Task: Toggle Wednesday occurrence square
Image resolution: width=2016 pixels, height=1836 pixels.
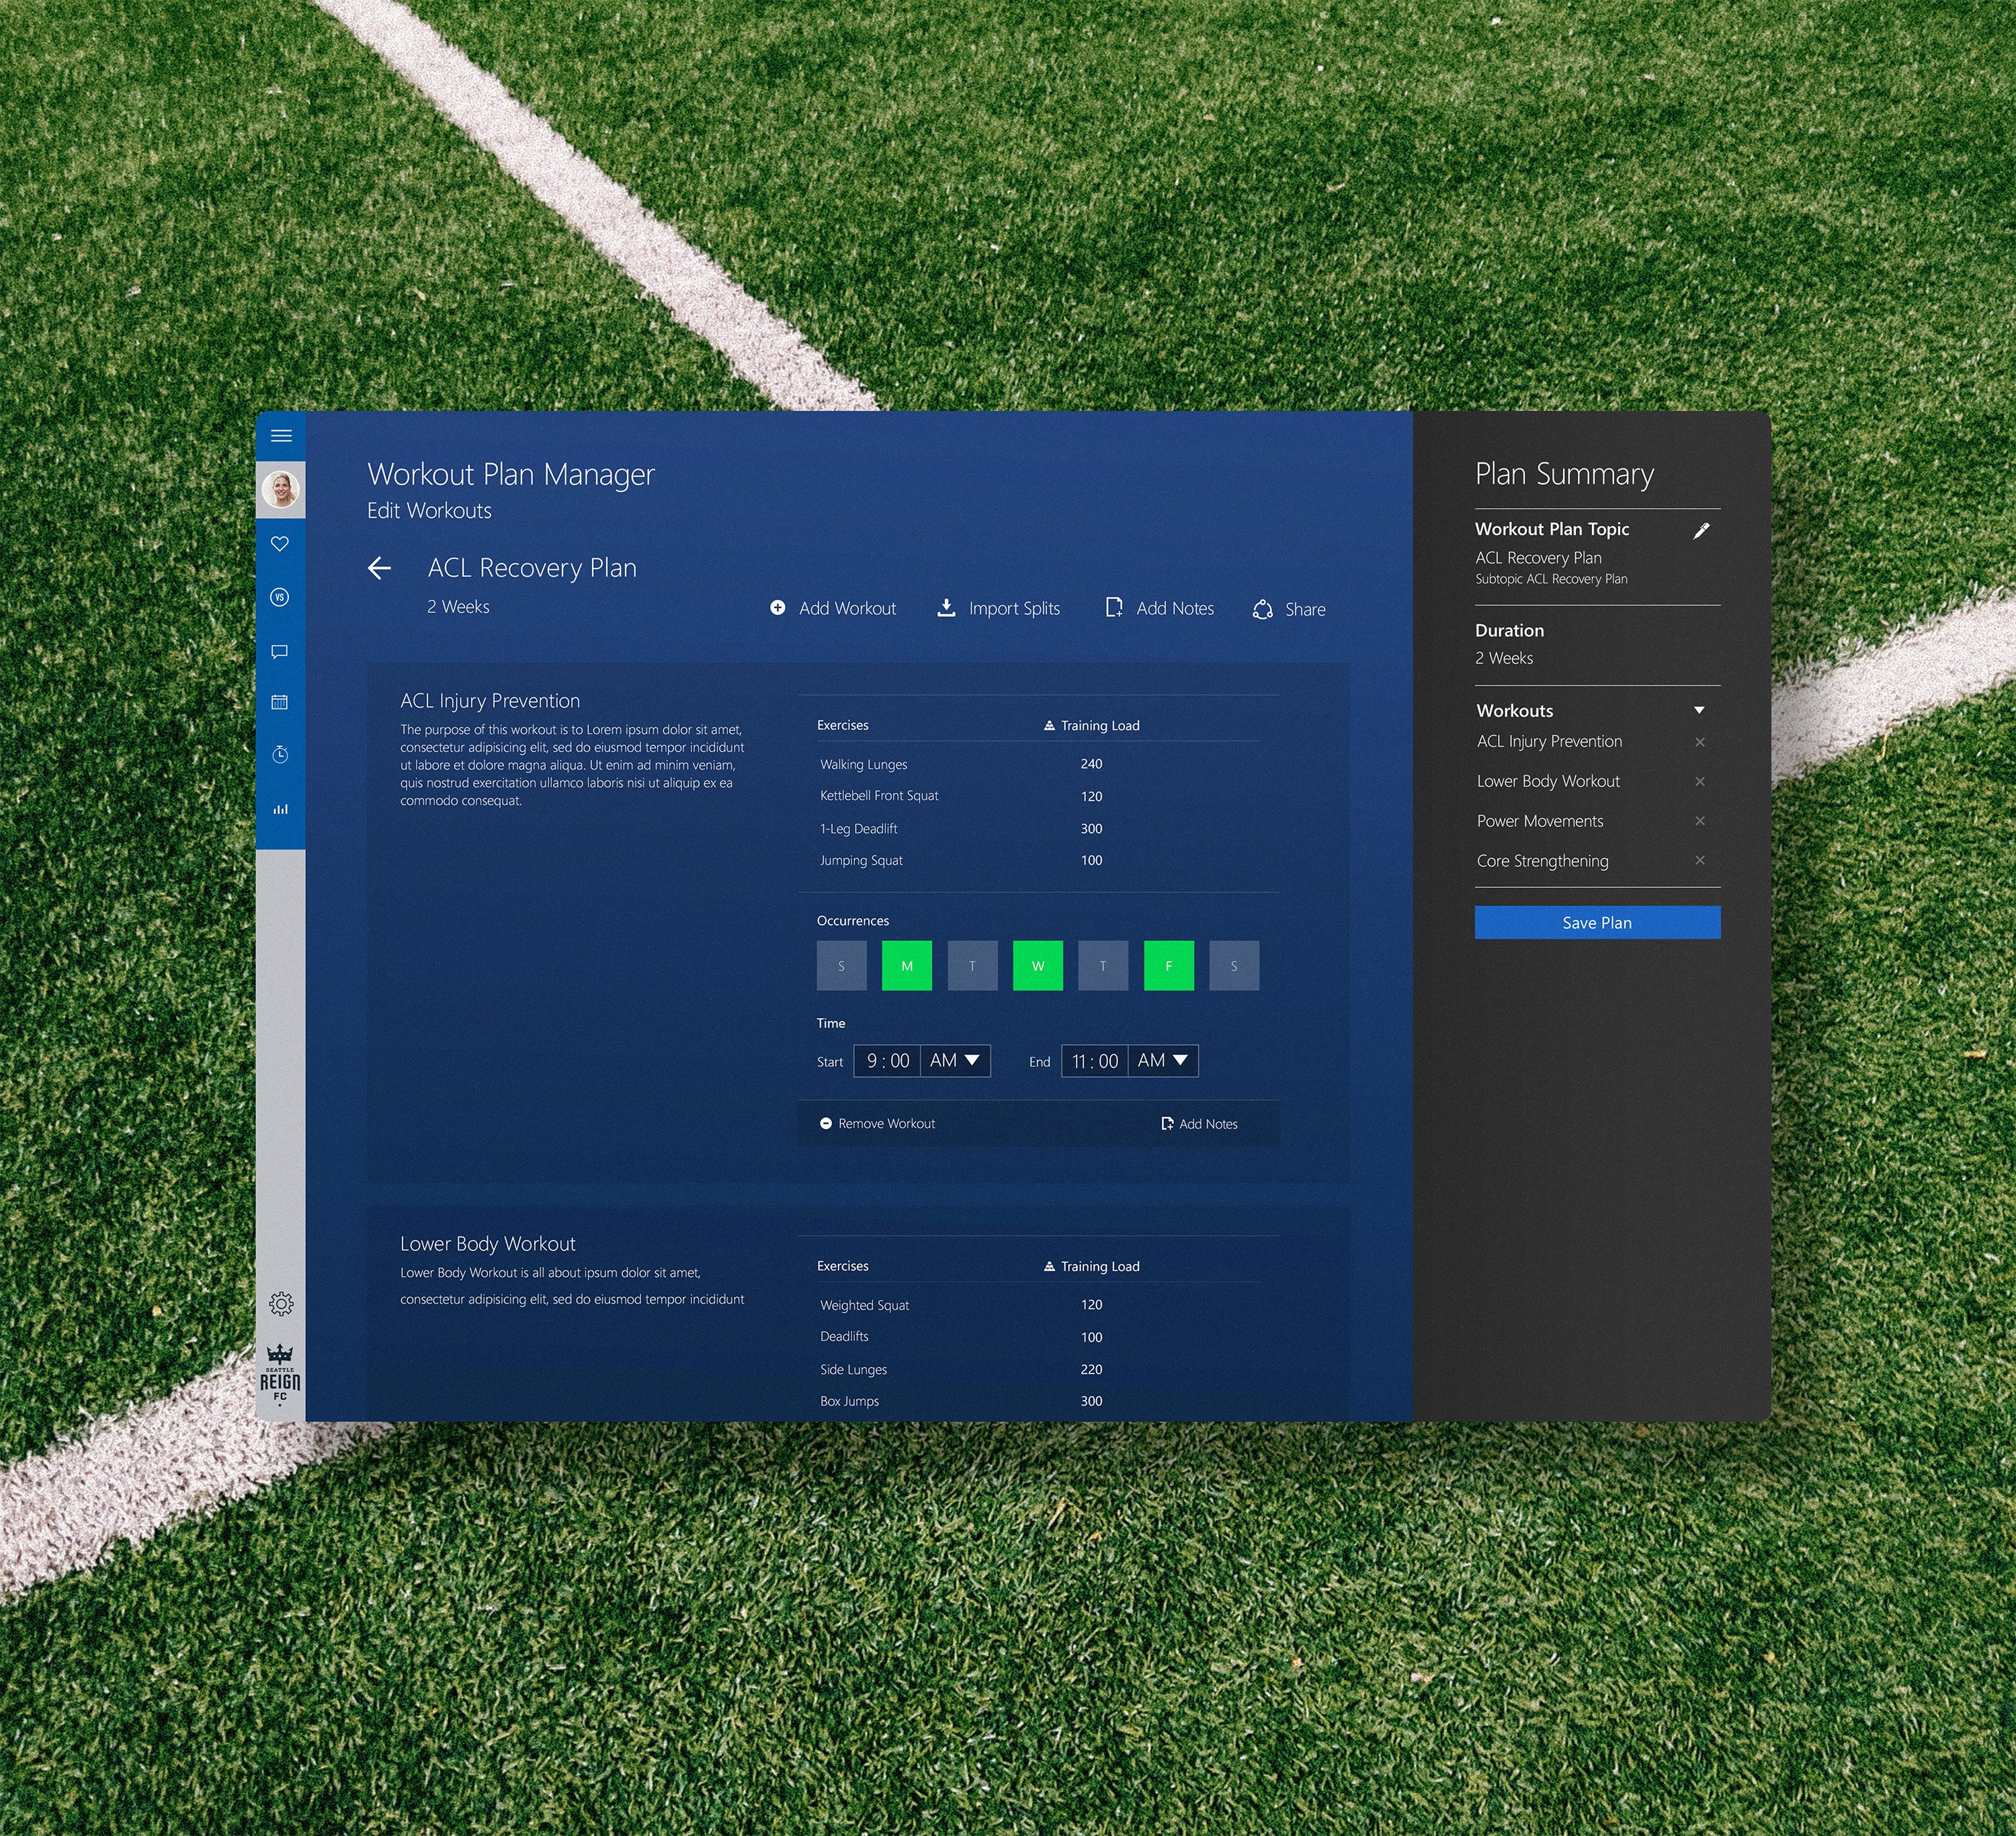Action: tap(1037, 965)
